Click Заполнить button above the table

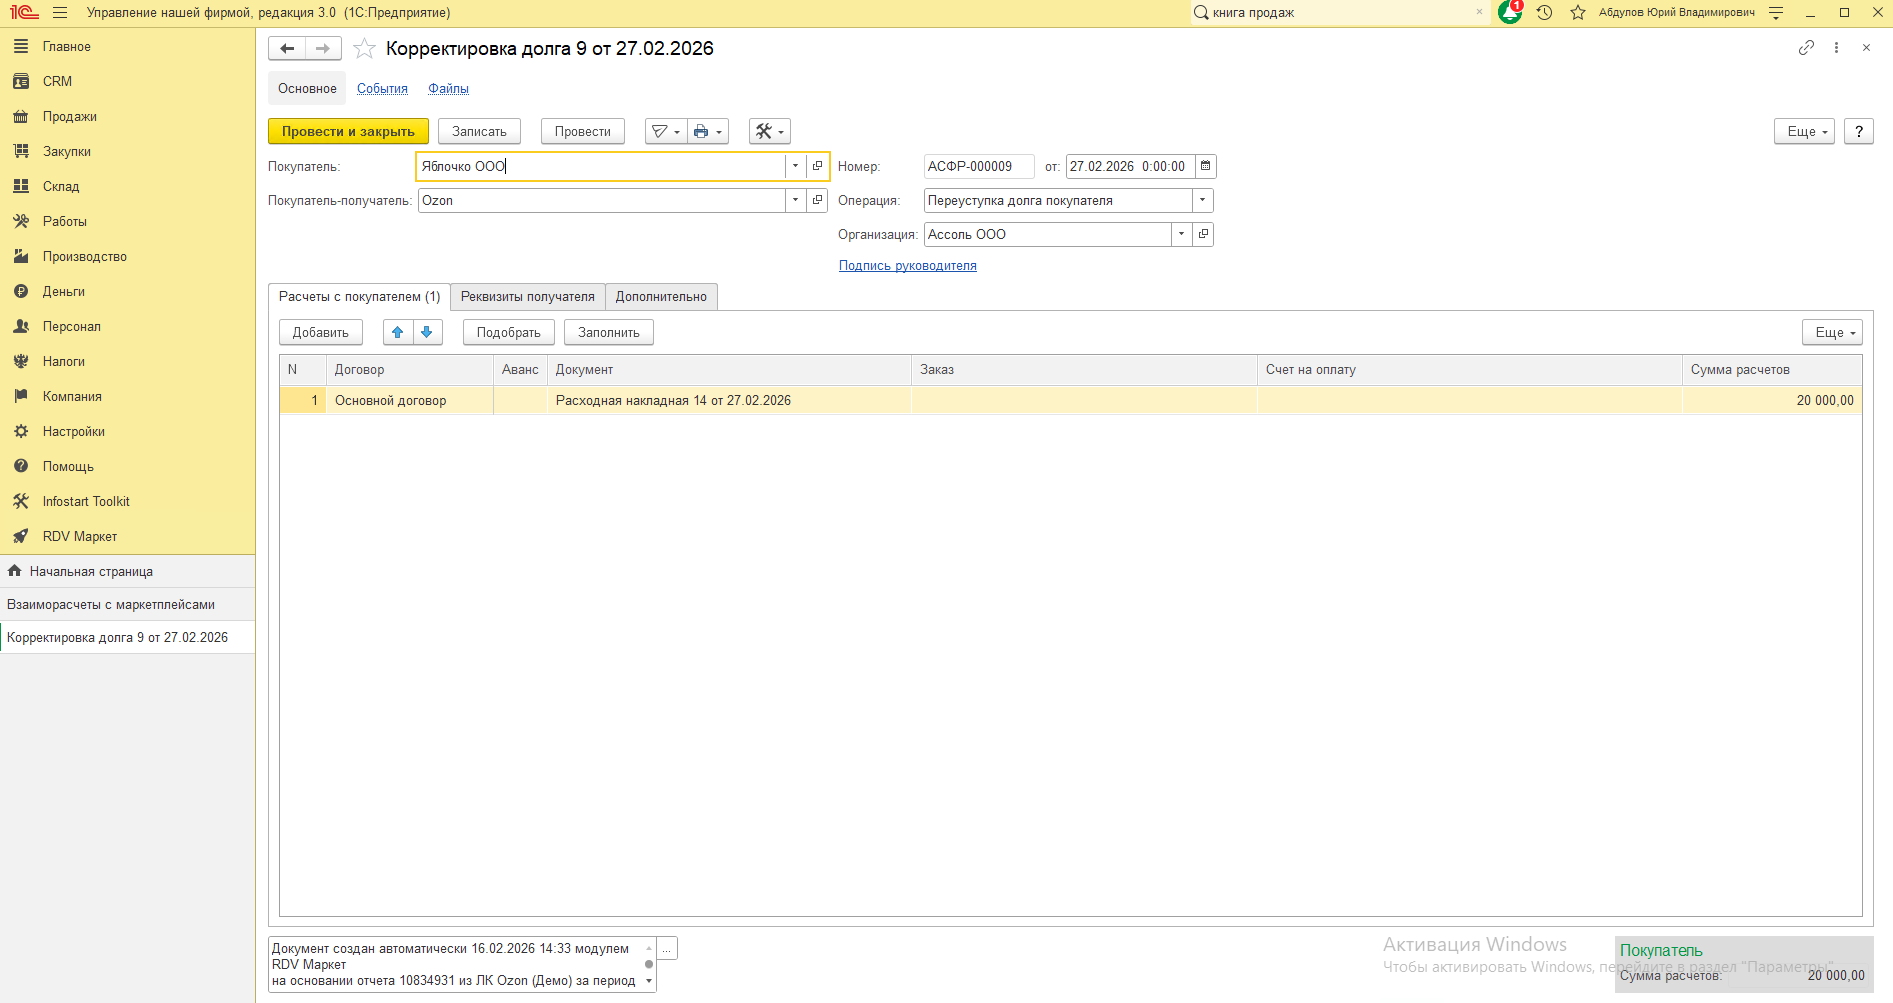coord(608,332)
